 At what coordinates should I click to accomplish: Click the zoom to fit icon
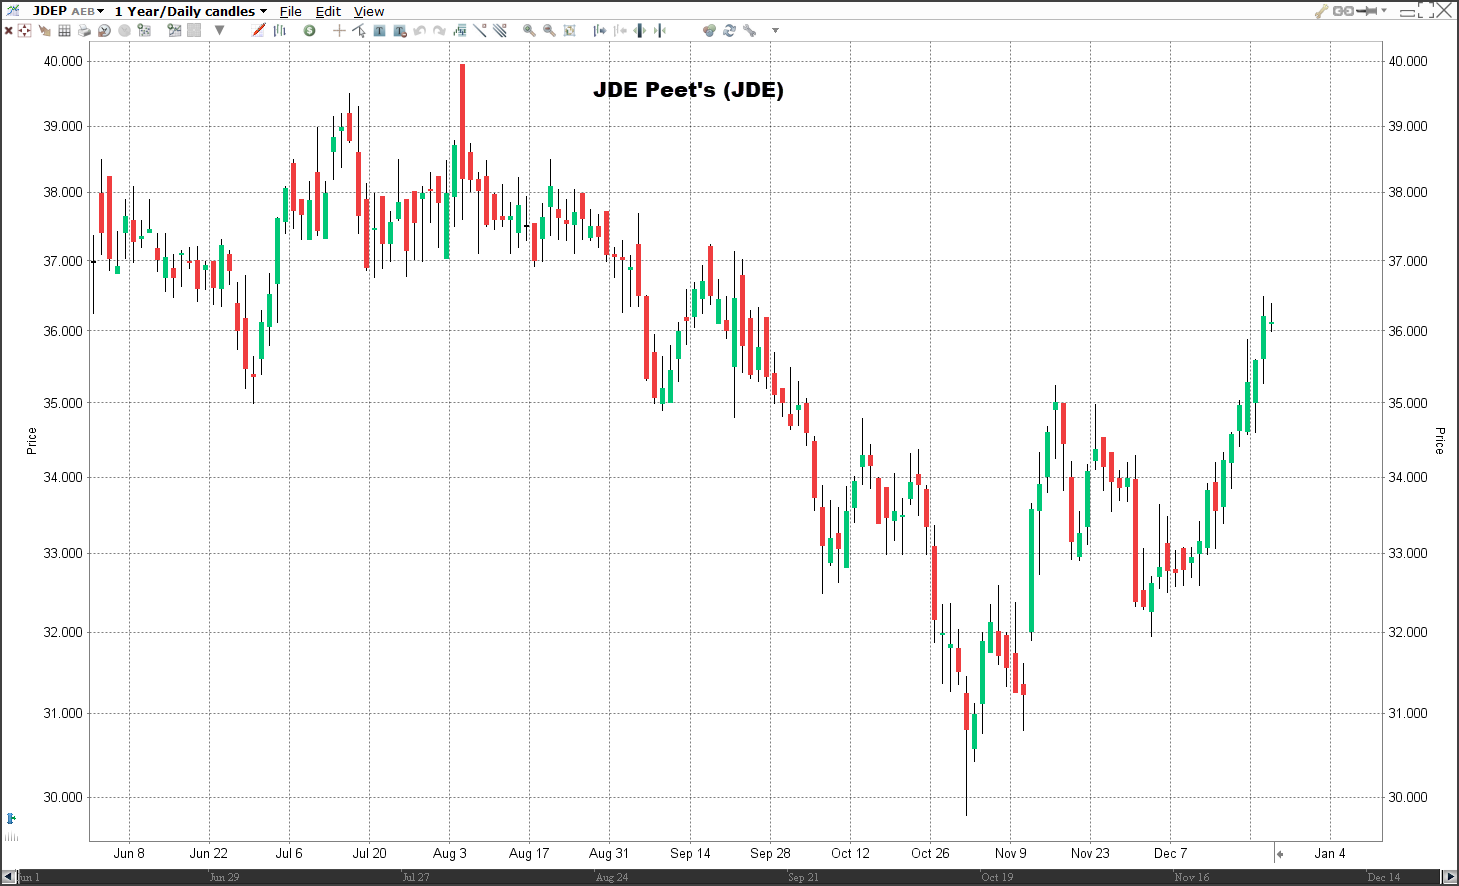pyautogui.click(x=569, y=31)
